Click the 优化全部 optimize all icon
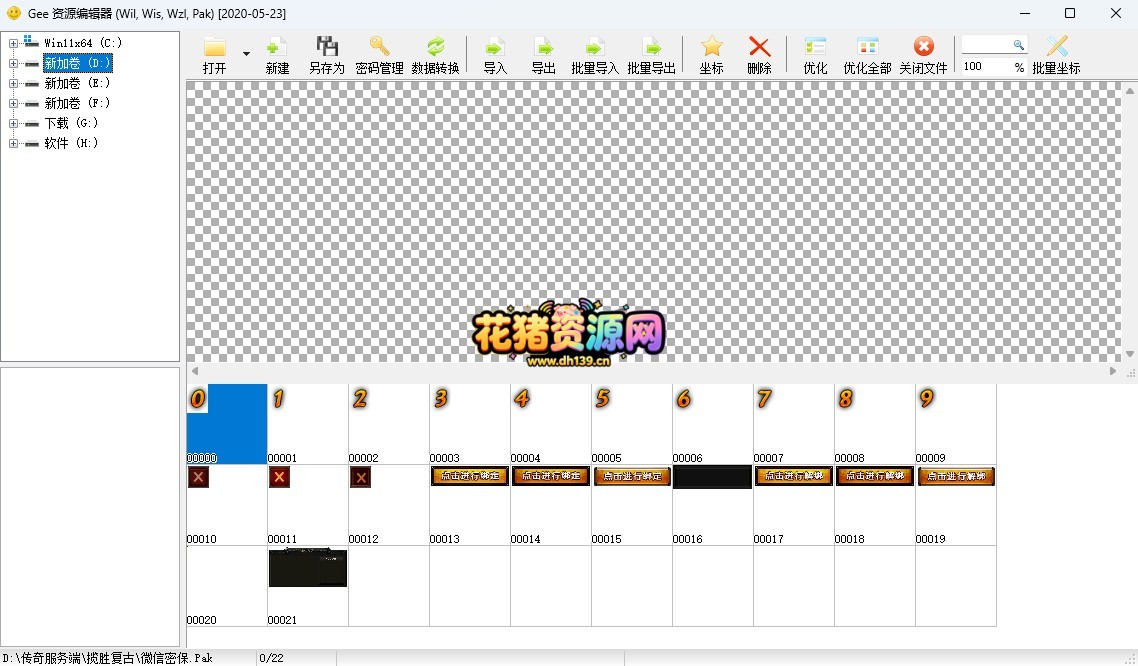 (867, 47)
